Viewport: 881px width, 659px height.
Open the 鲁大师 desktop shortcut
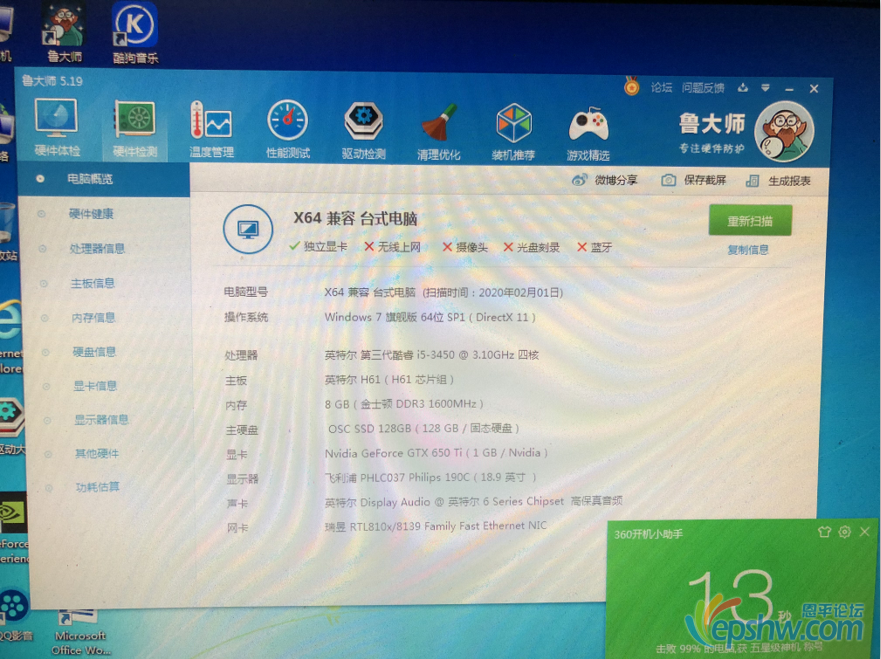[x=63, y=32]
